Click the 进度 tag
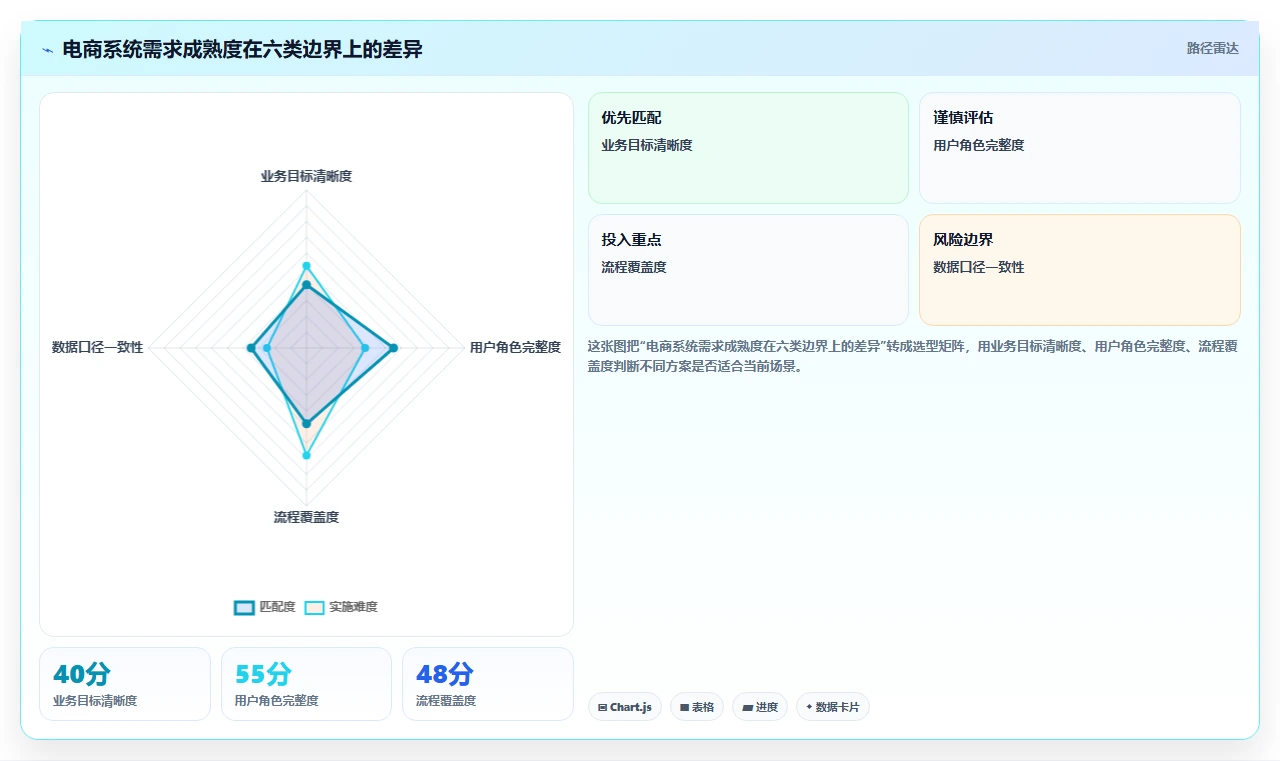Image resolution: width=1280 pixels, height=761 pixels. pyautogui.click(x=760, y=707)
